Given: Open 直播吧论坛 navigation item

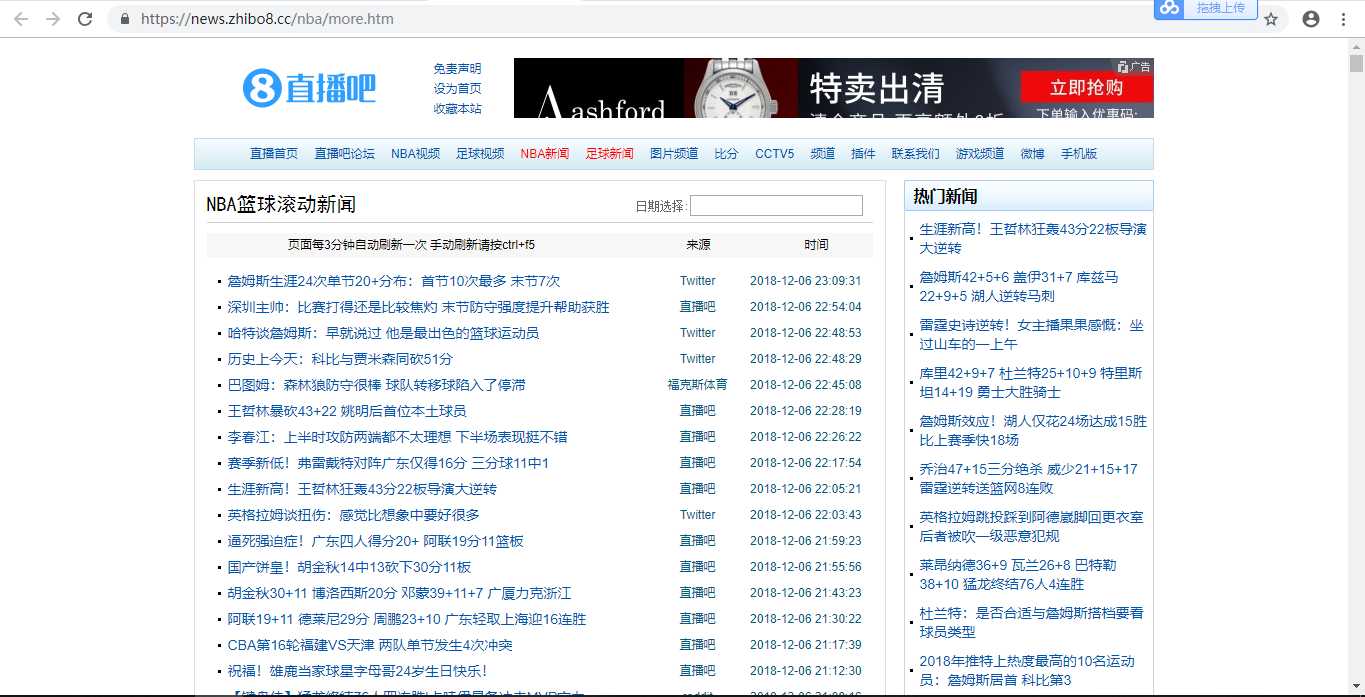Looking at the screenshot, I should (x=345, y=154).
